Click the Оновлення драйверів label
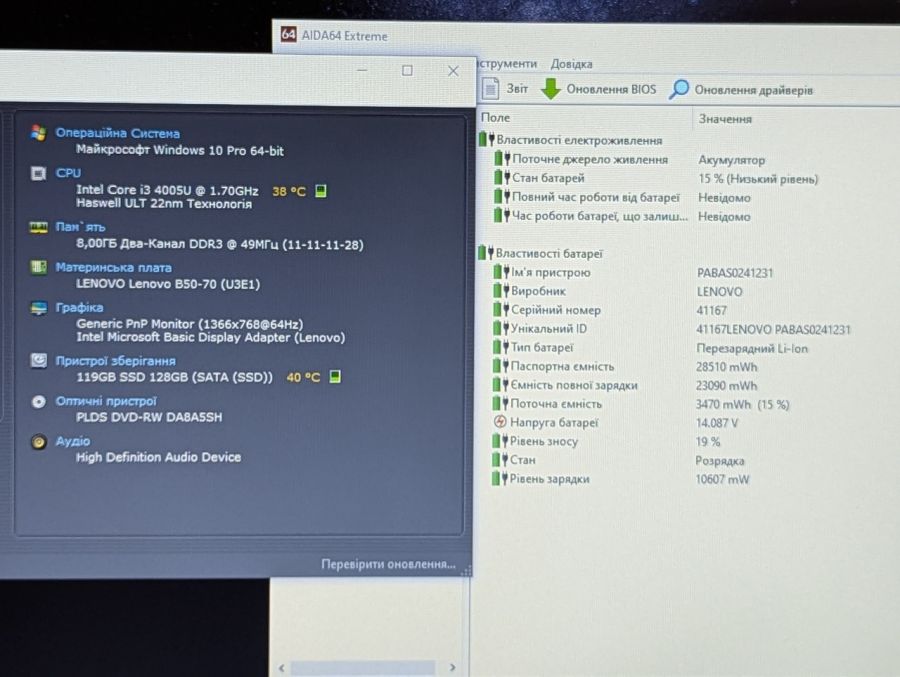The width and height of the screenshot is (900, 677). point(754,90)
